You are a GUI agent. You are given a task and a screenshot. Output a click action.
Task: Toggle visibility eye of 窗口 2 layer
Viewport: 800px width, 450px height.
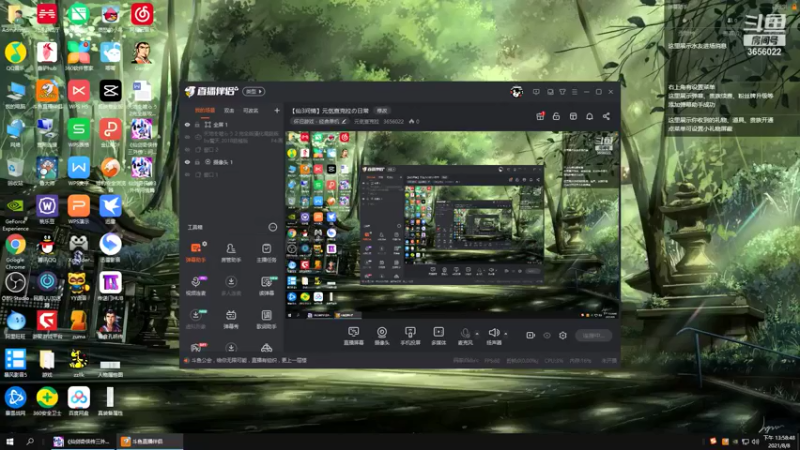pyautogui.click(x=187, y=149)
